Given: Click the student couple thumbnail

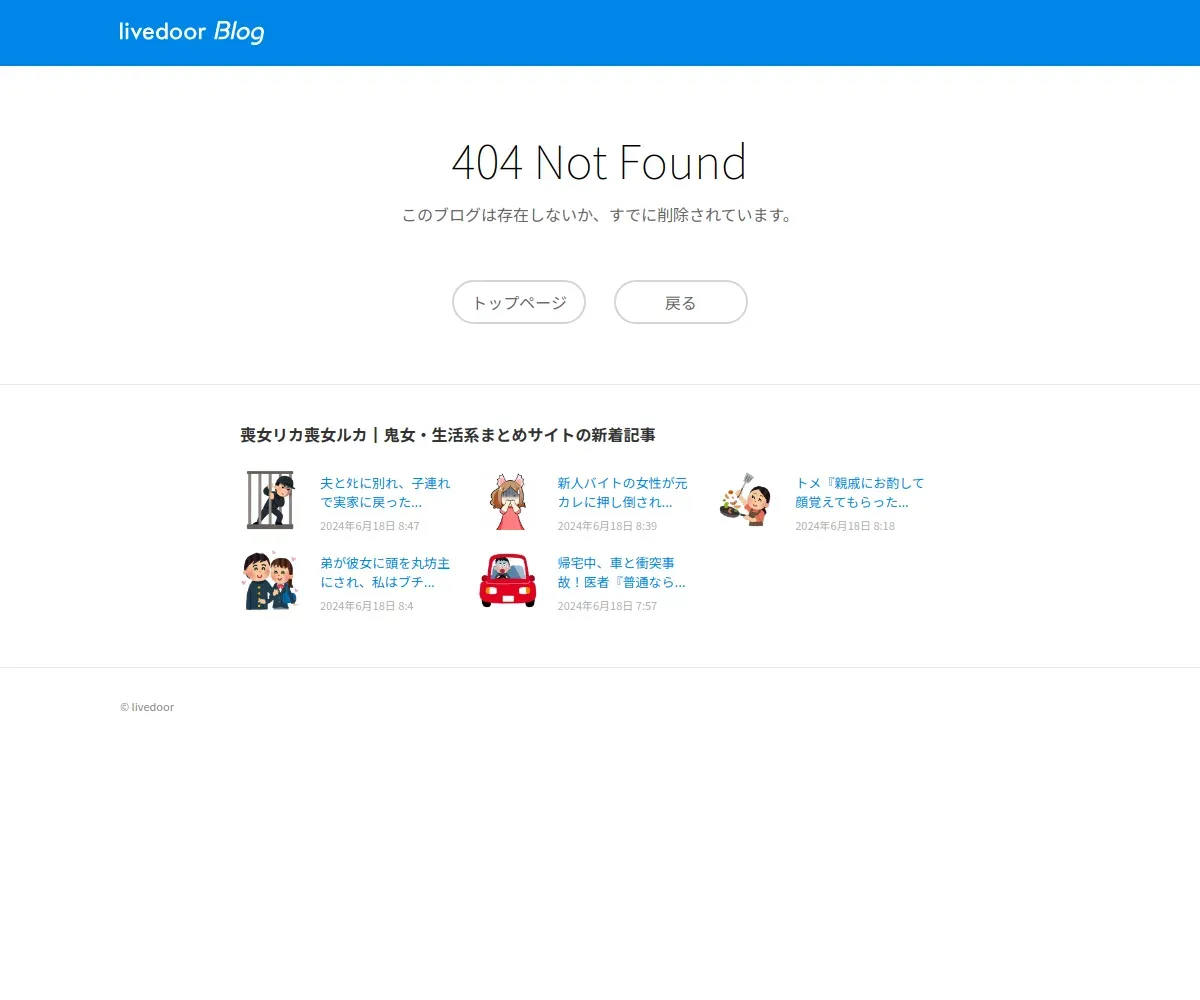Looking at the screenshot, I should (x=270, y=581).
